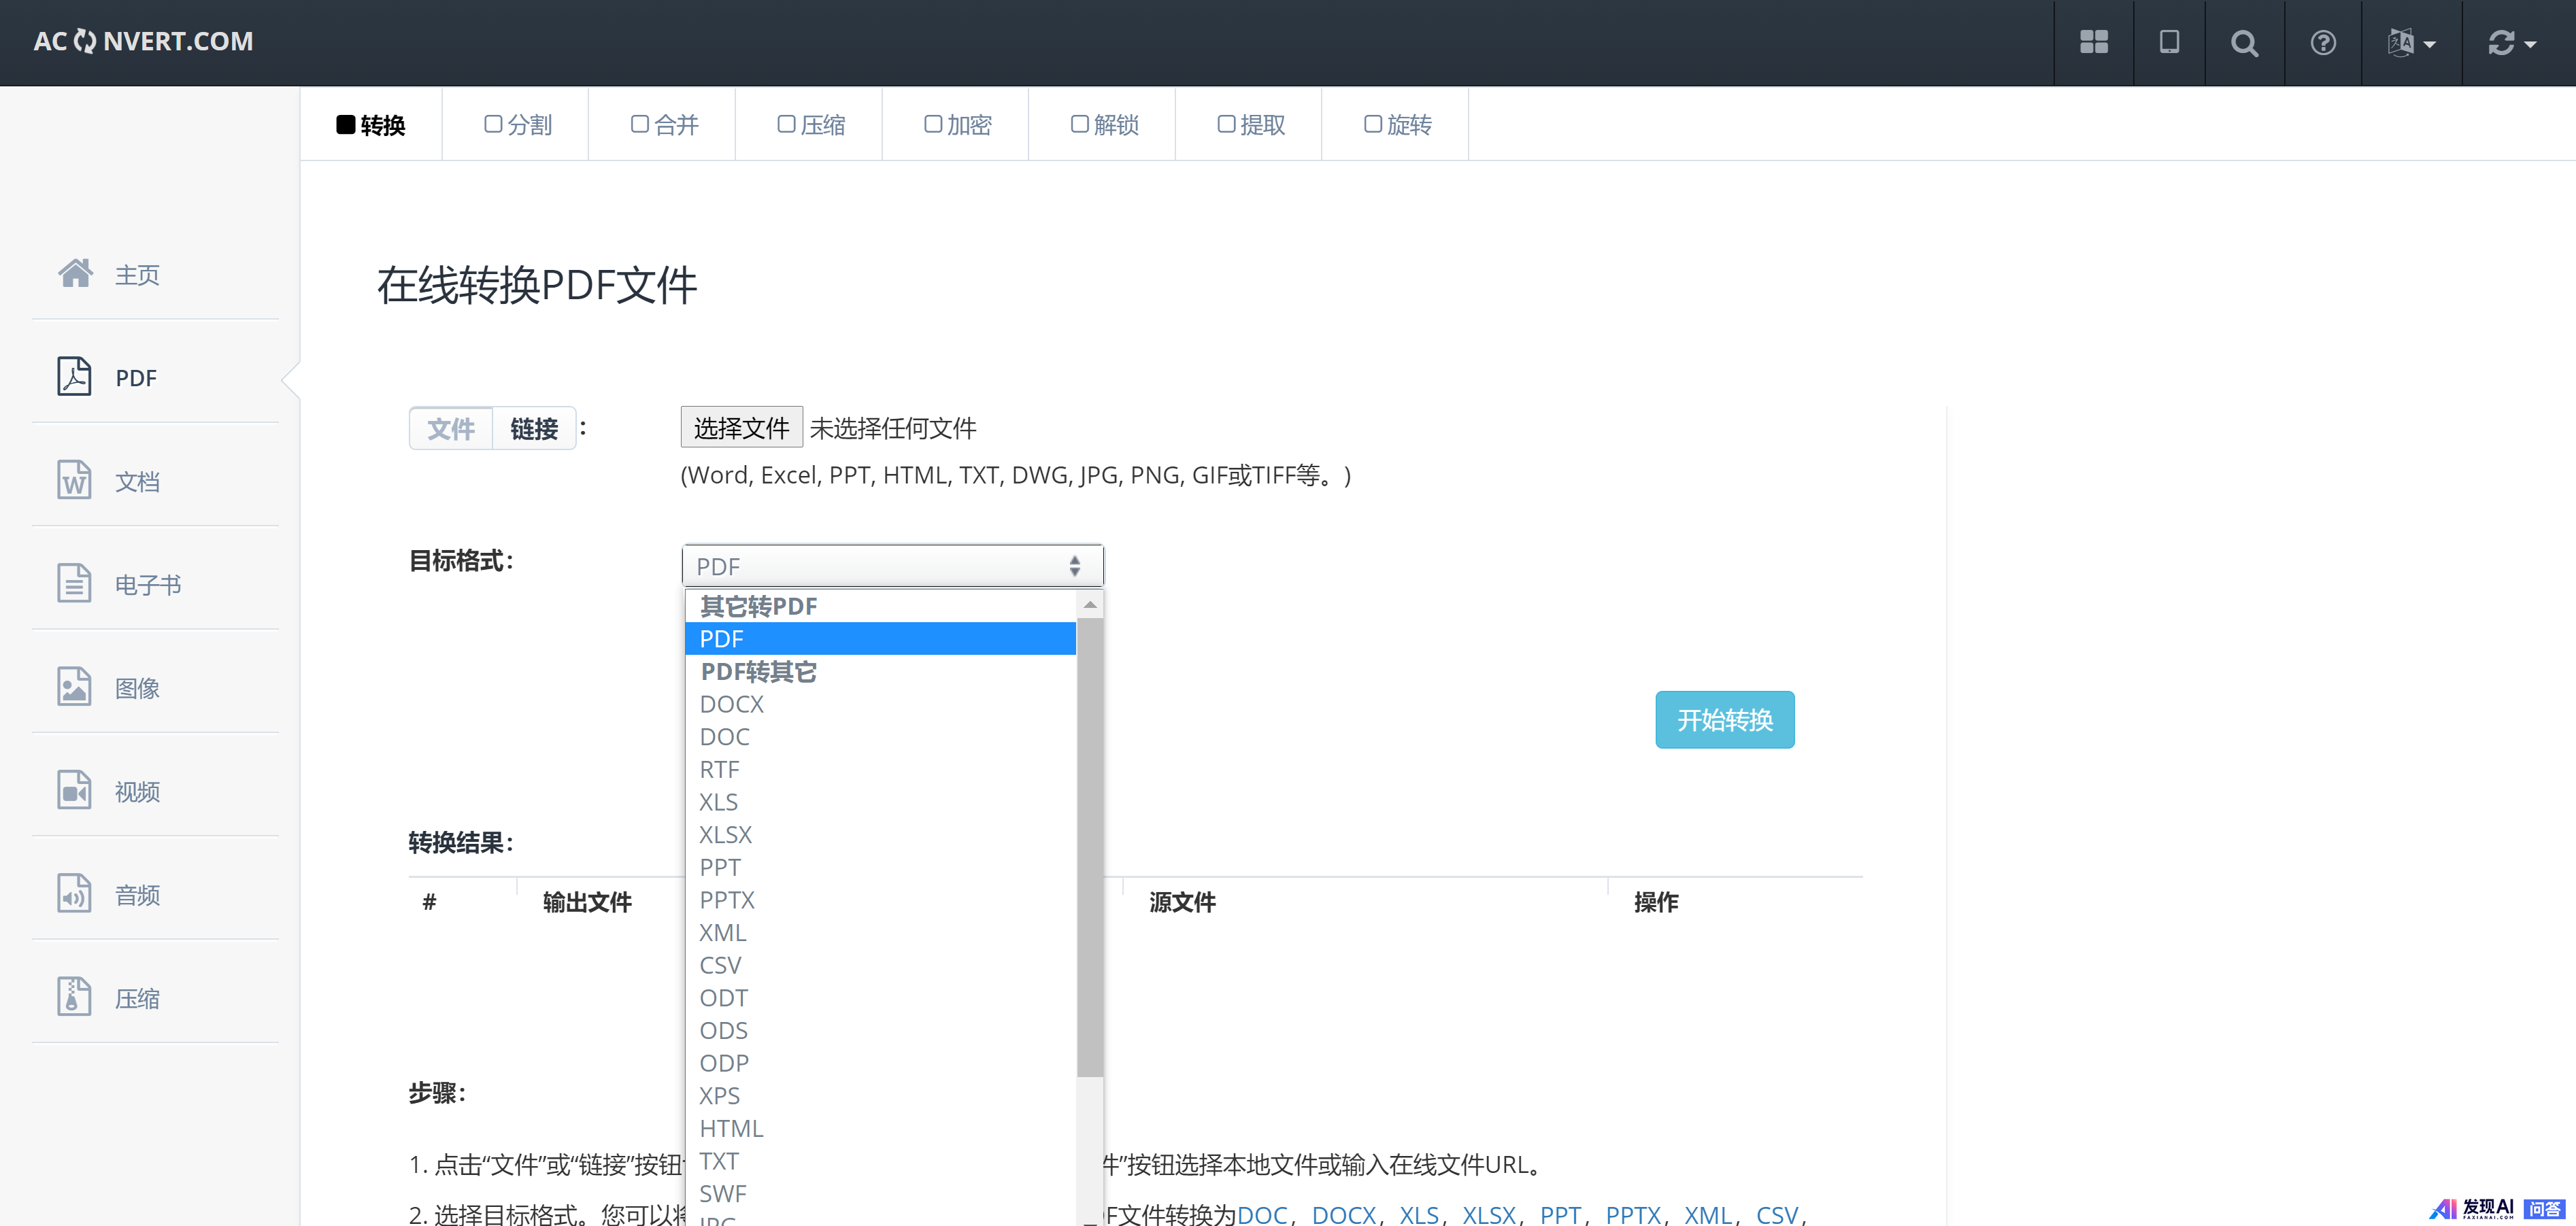The image size is (2576, 1226).
Task: Select the 文件 source toggle
Action: (x=451, y=429)
